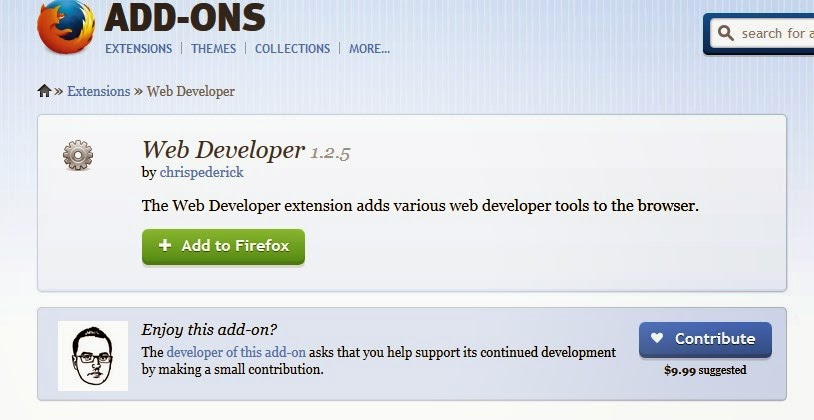Image resolution: width=814 pixels, height=420 pixels.
Task: Open the ADD-ONS site title
Action: click(x=185, y=17)
